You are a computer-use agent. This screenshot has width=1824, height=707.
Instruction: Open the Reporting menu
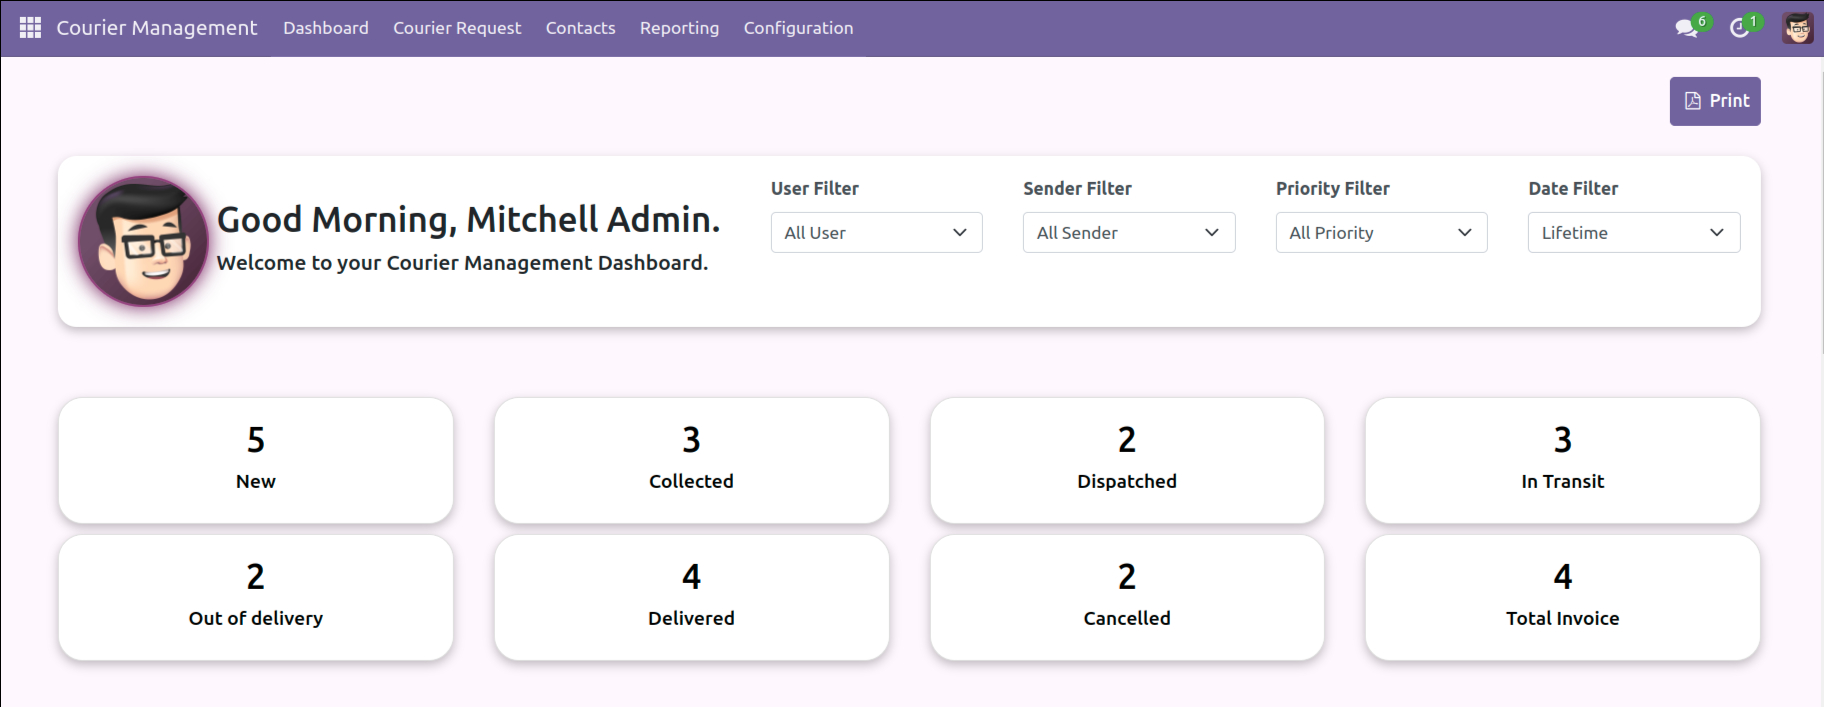pyautogui.click(x=679, y=28)
